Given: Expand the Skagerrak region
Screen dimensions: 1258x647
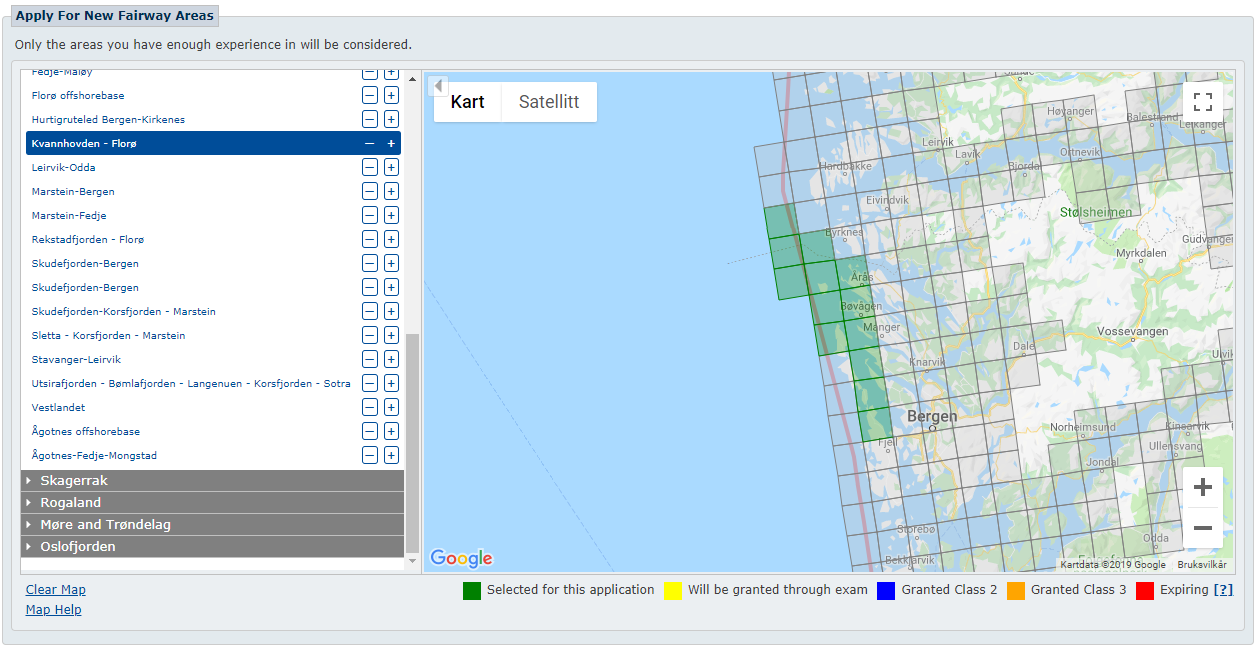Looking at the screenshot, I should tap(73, 481).
